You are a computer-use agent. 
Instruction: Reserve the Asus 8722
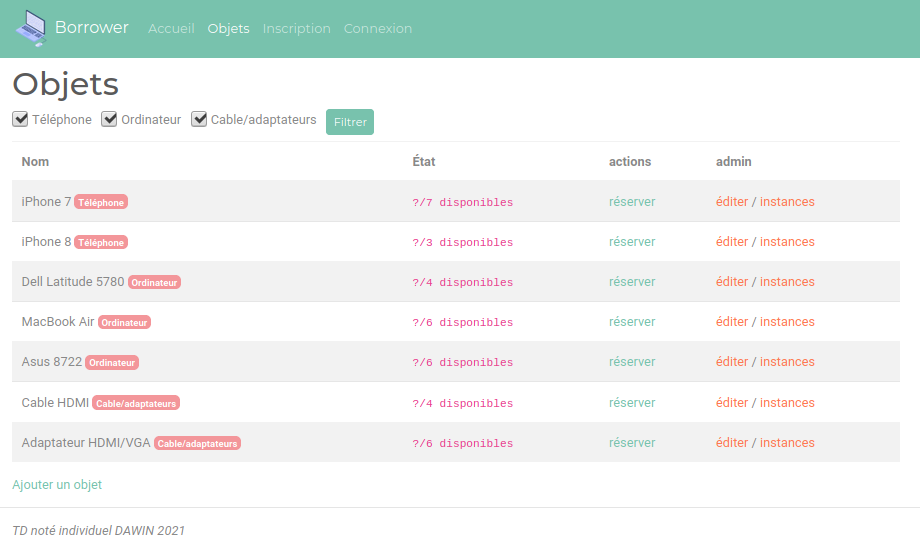[x=632, y=362]
